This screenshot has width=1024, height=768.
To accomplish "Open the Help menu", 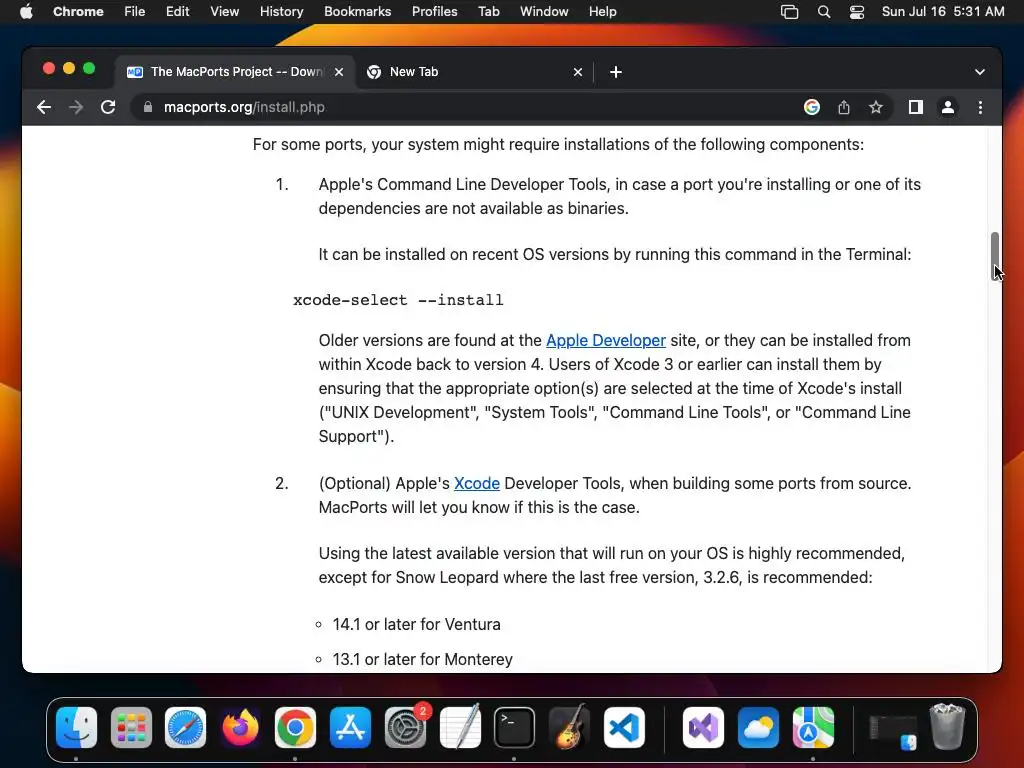I will [x=602, y=12].
